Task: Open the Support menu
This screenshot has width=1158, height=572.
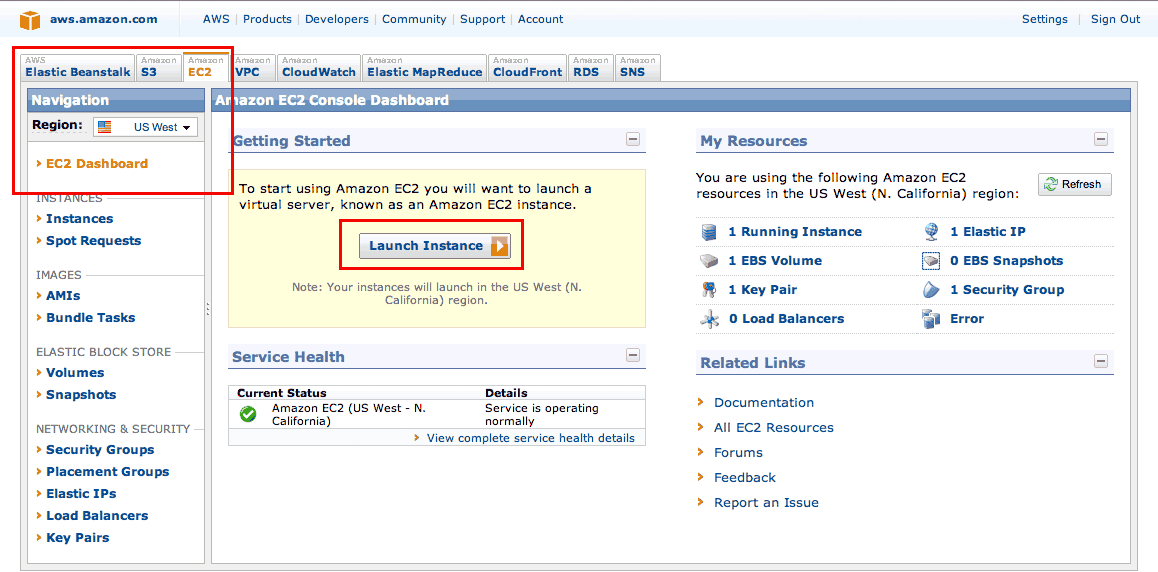Action: point(482,19)
